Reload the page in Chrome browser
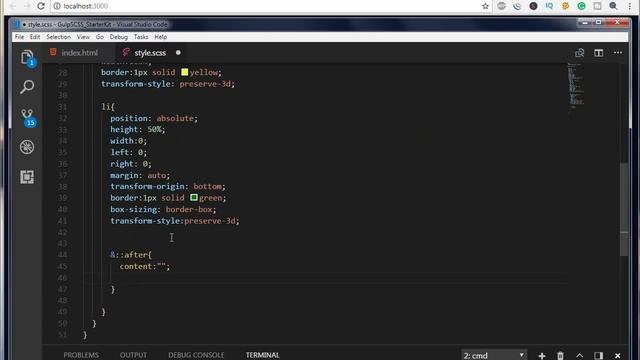Image resolution: width=640 pixels, height=360 pixels. tap(41, 6)
